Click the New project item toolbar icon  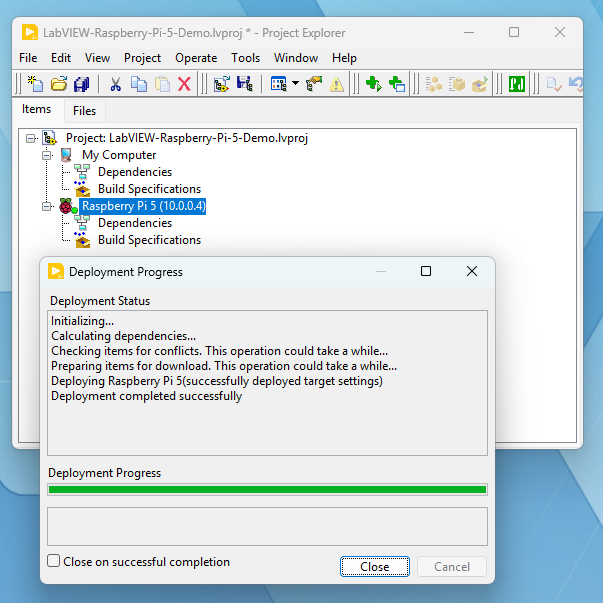pyautogui.click(x=35, y=84)
